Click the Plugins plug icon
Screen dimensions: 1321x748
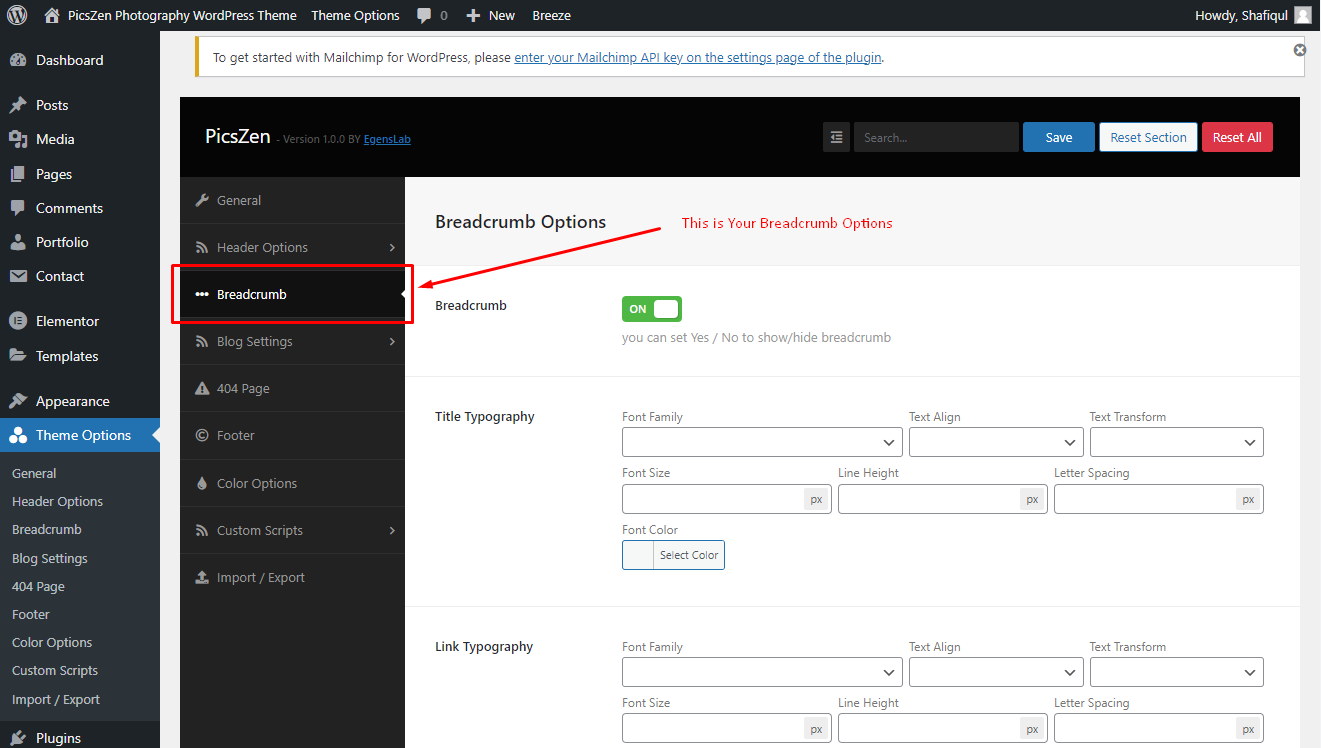click(x=18, y=738)
